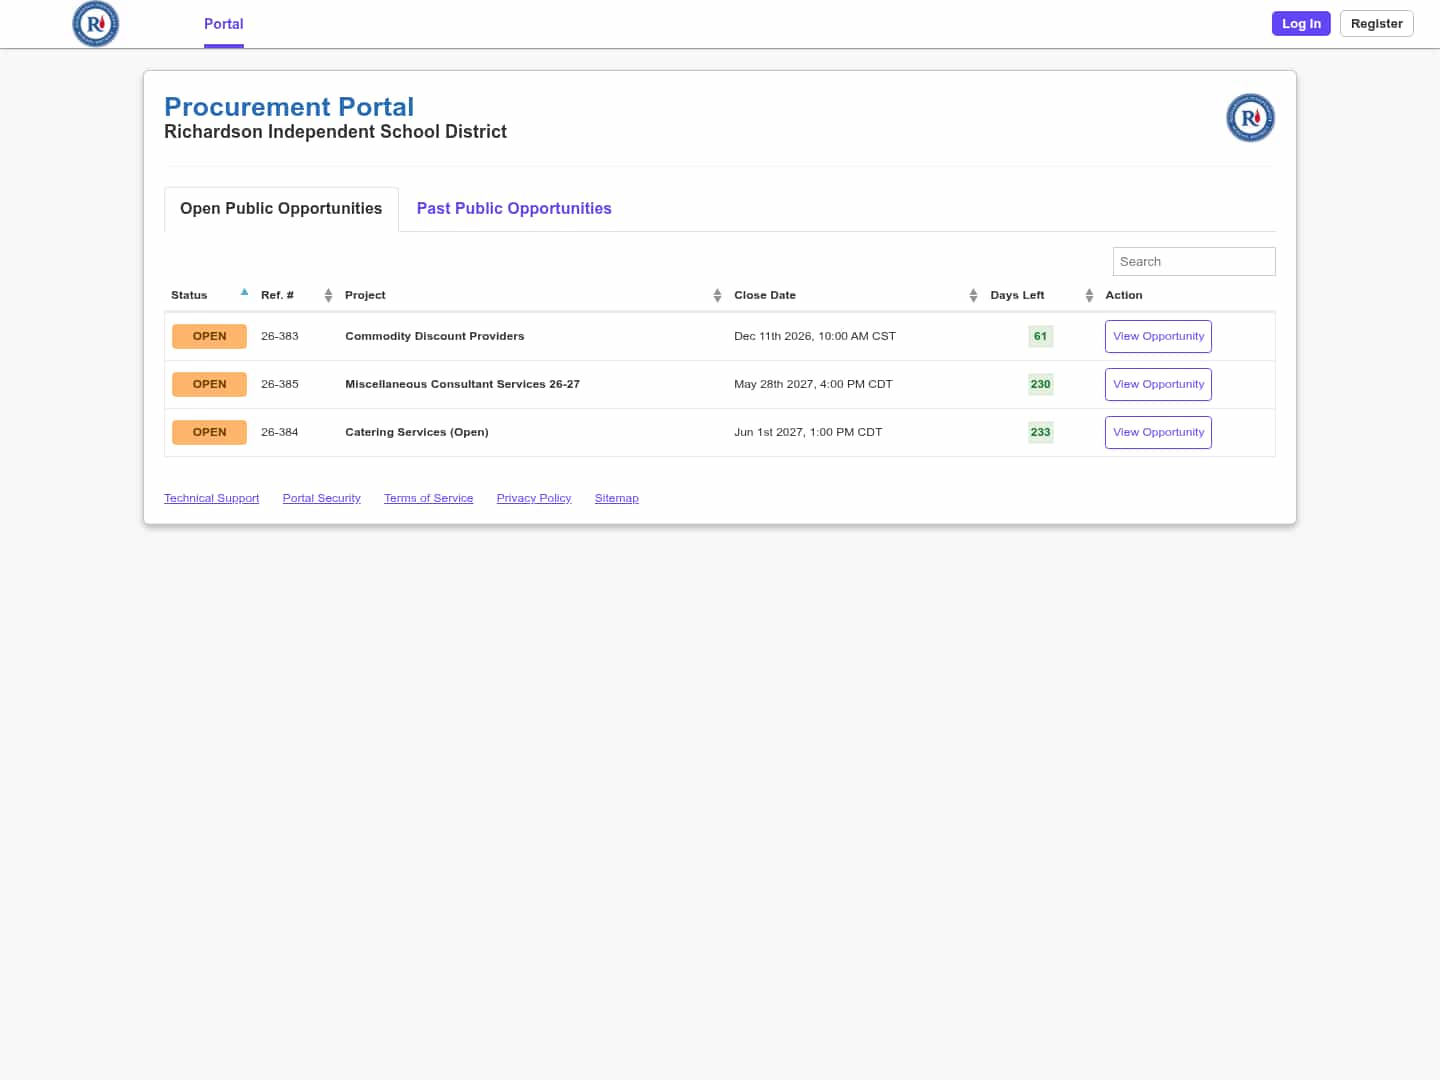This screenshot has height=1080, width=1440.
Task: Click the Richardson Independent School District subtitle
Action: coord(336,132)
